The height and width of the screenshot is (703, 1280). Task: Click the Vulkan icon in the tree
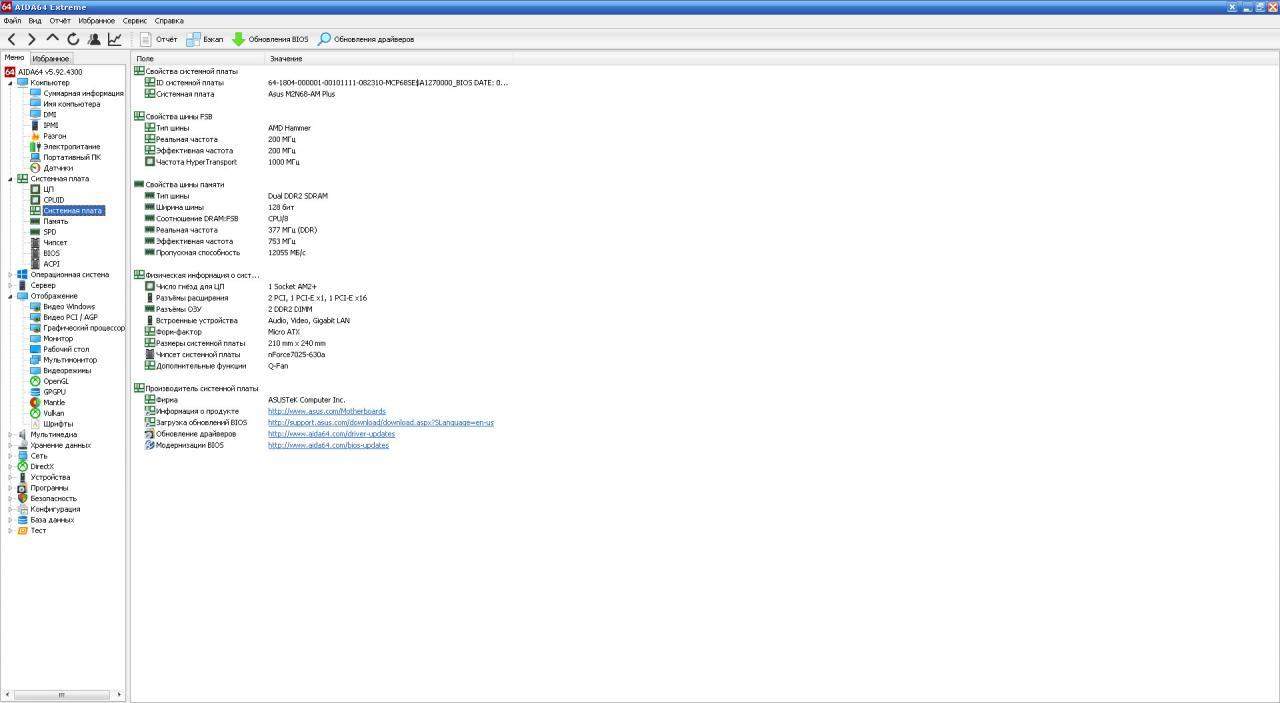click(x=35, y=413)
